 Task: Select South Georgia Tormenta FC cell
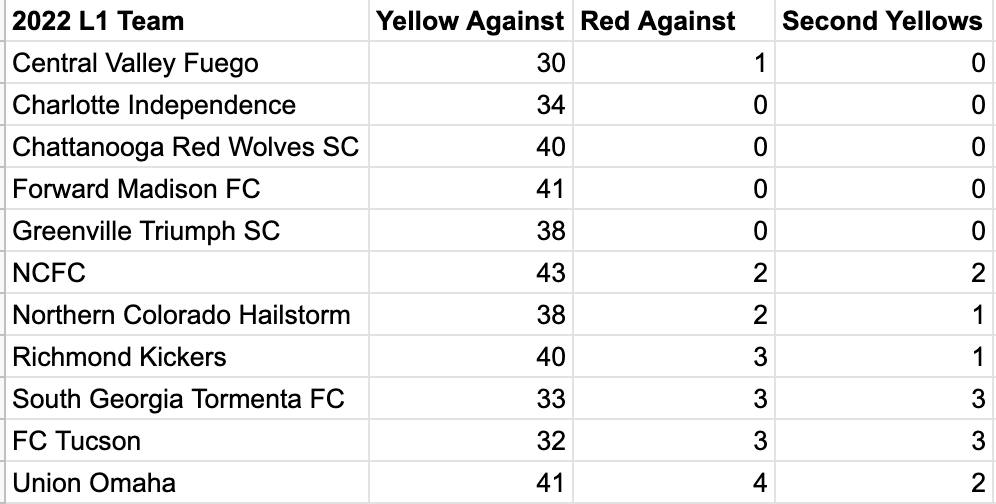click(178, 399)
